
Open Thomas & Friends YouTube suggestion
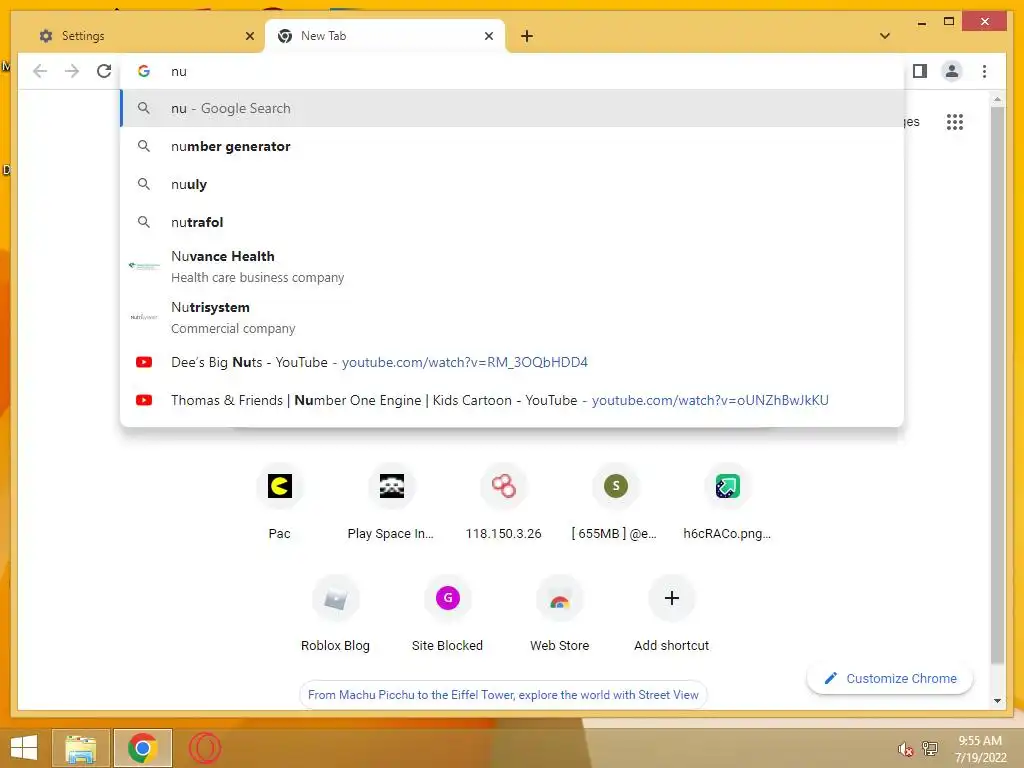(x=512, y=400)
